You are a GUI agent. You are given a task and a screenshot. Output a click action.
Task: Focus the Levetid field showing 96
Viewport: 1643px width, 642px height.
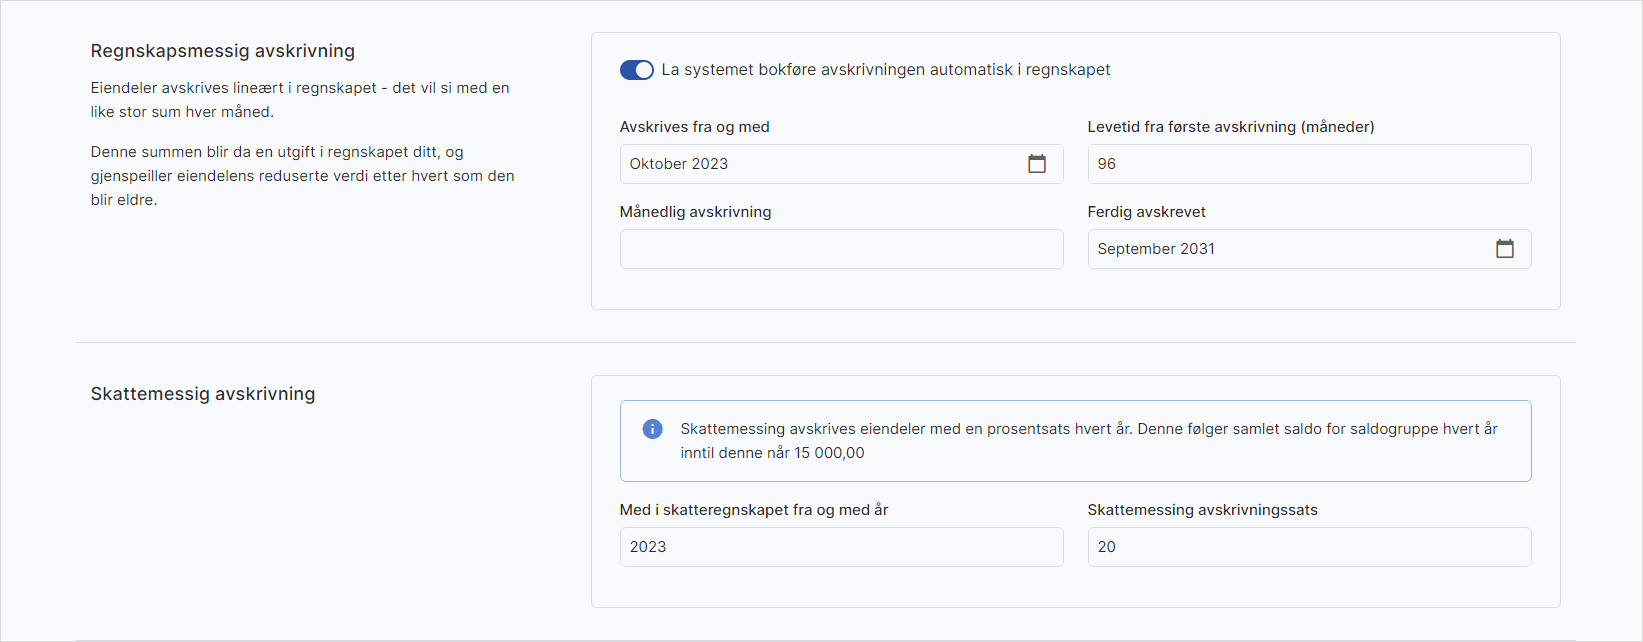click(1308, 164)
